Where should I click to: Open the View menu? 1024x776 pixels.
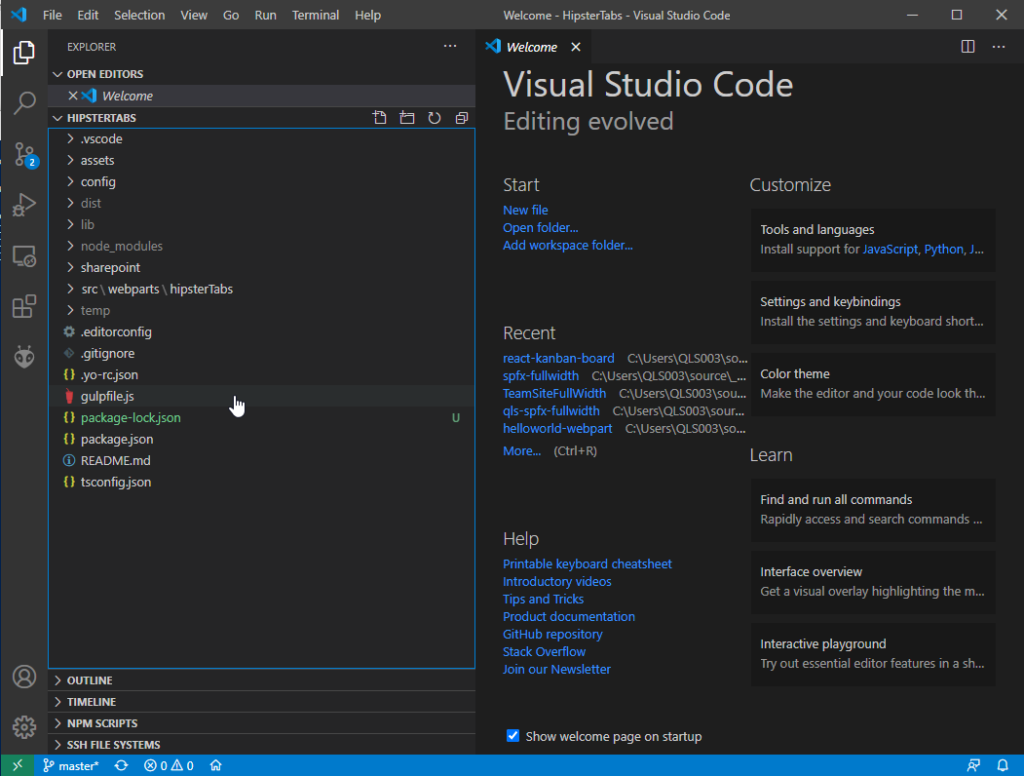(x=193, y=15)
